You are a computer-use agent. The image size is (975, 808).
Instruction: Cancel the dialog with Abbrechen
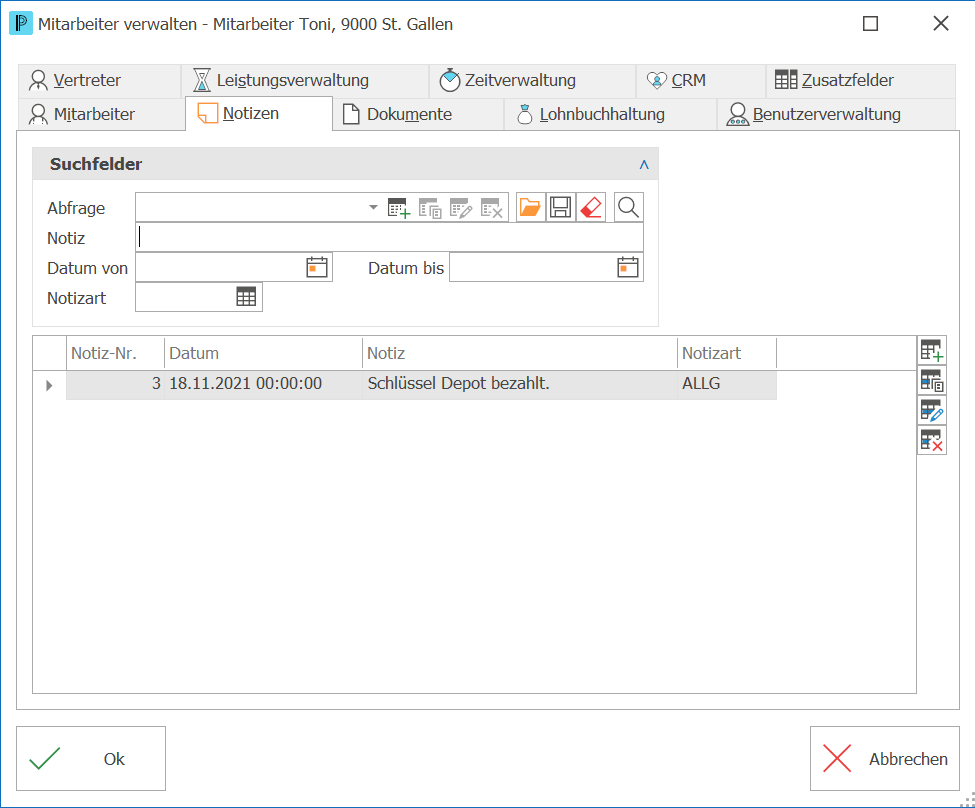pos(885,759)
